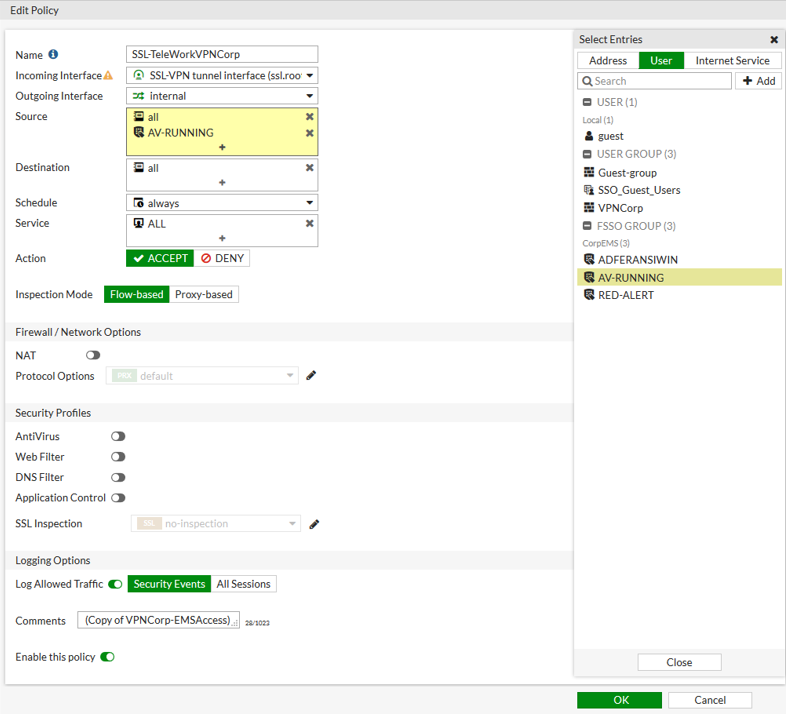Edit SSL Inspection profile with pencil icon
The width and height of the screenshot is (786, 714).
tap(314, 524)
